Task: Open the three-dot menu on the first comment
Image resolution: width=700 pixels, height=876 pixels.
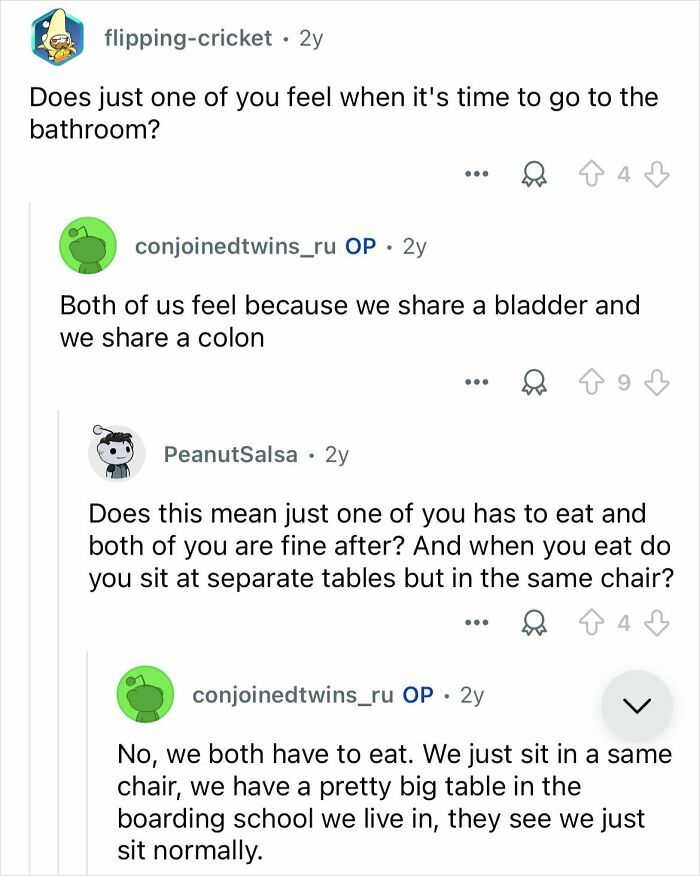Action: click(x=476, y=173)
